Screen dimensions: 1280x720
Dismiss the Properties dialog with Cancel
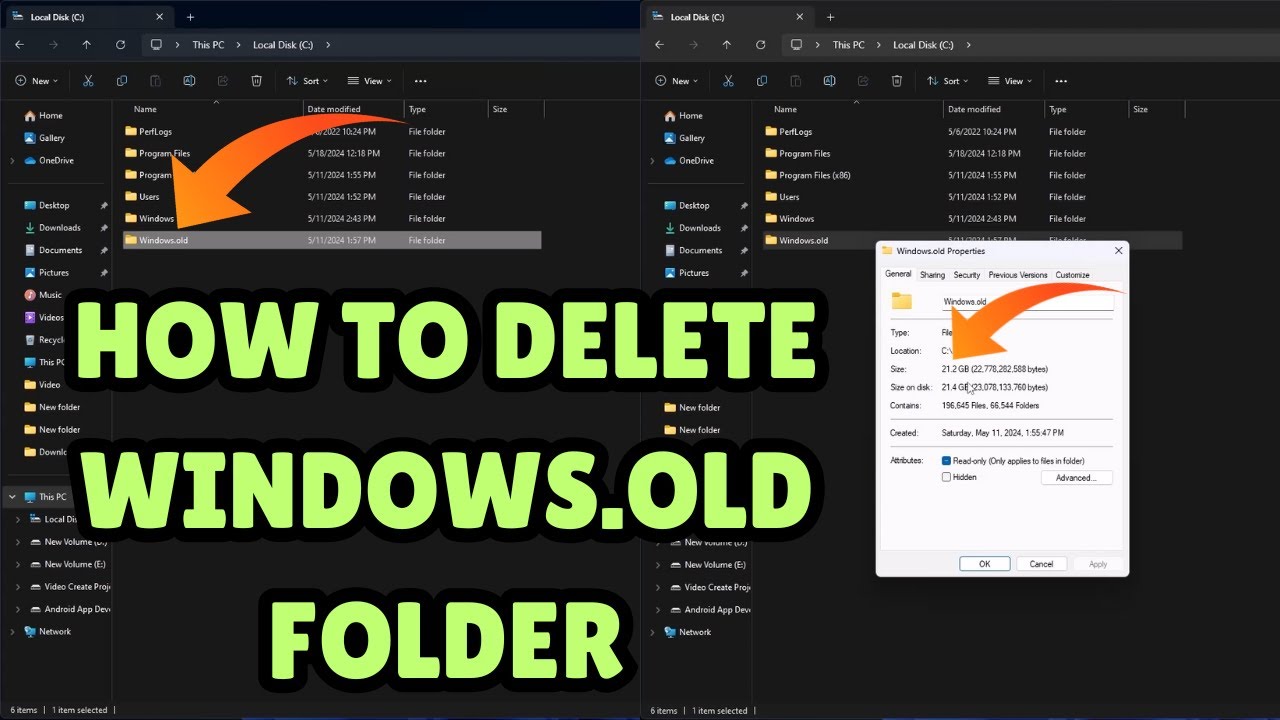click(1041, 564)
